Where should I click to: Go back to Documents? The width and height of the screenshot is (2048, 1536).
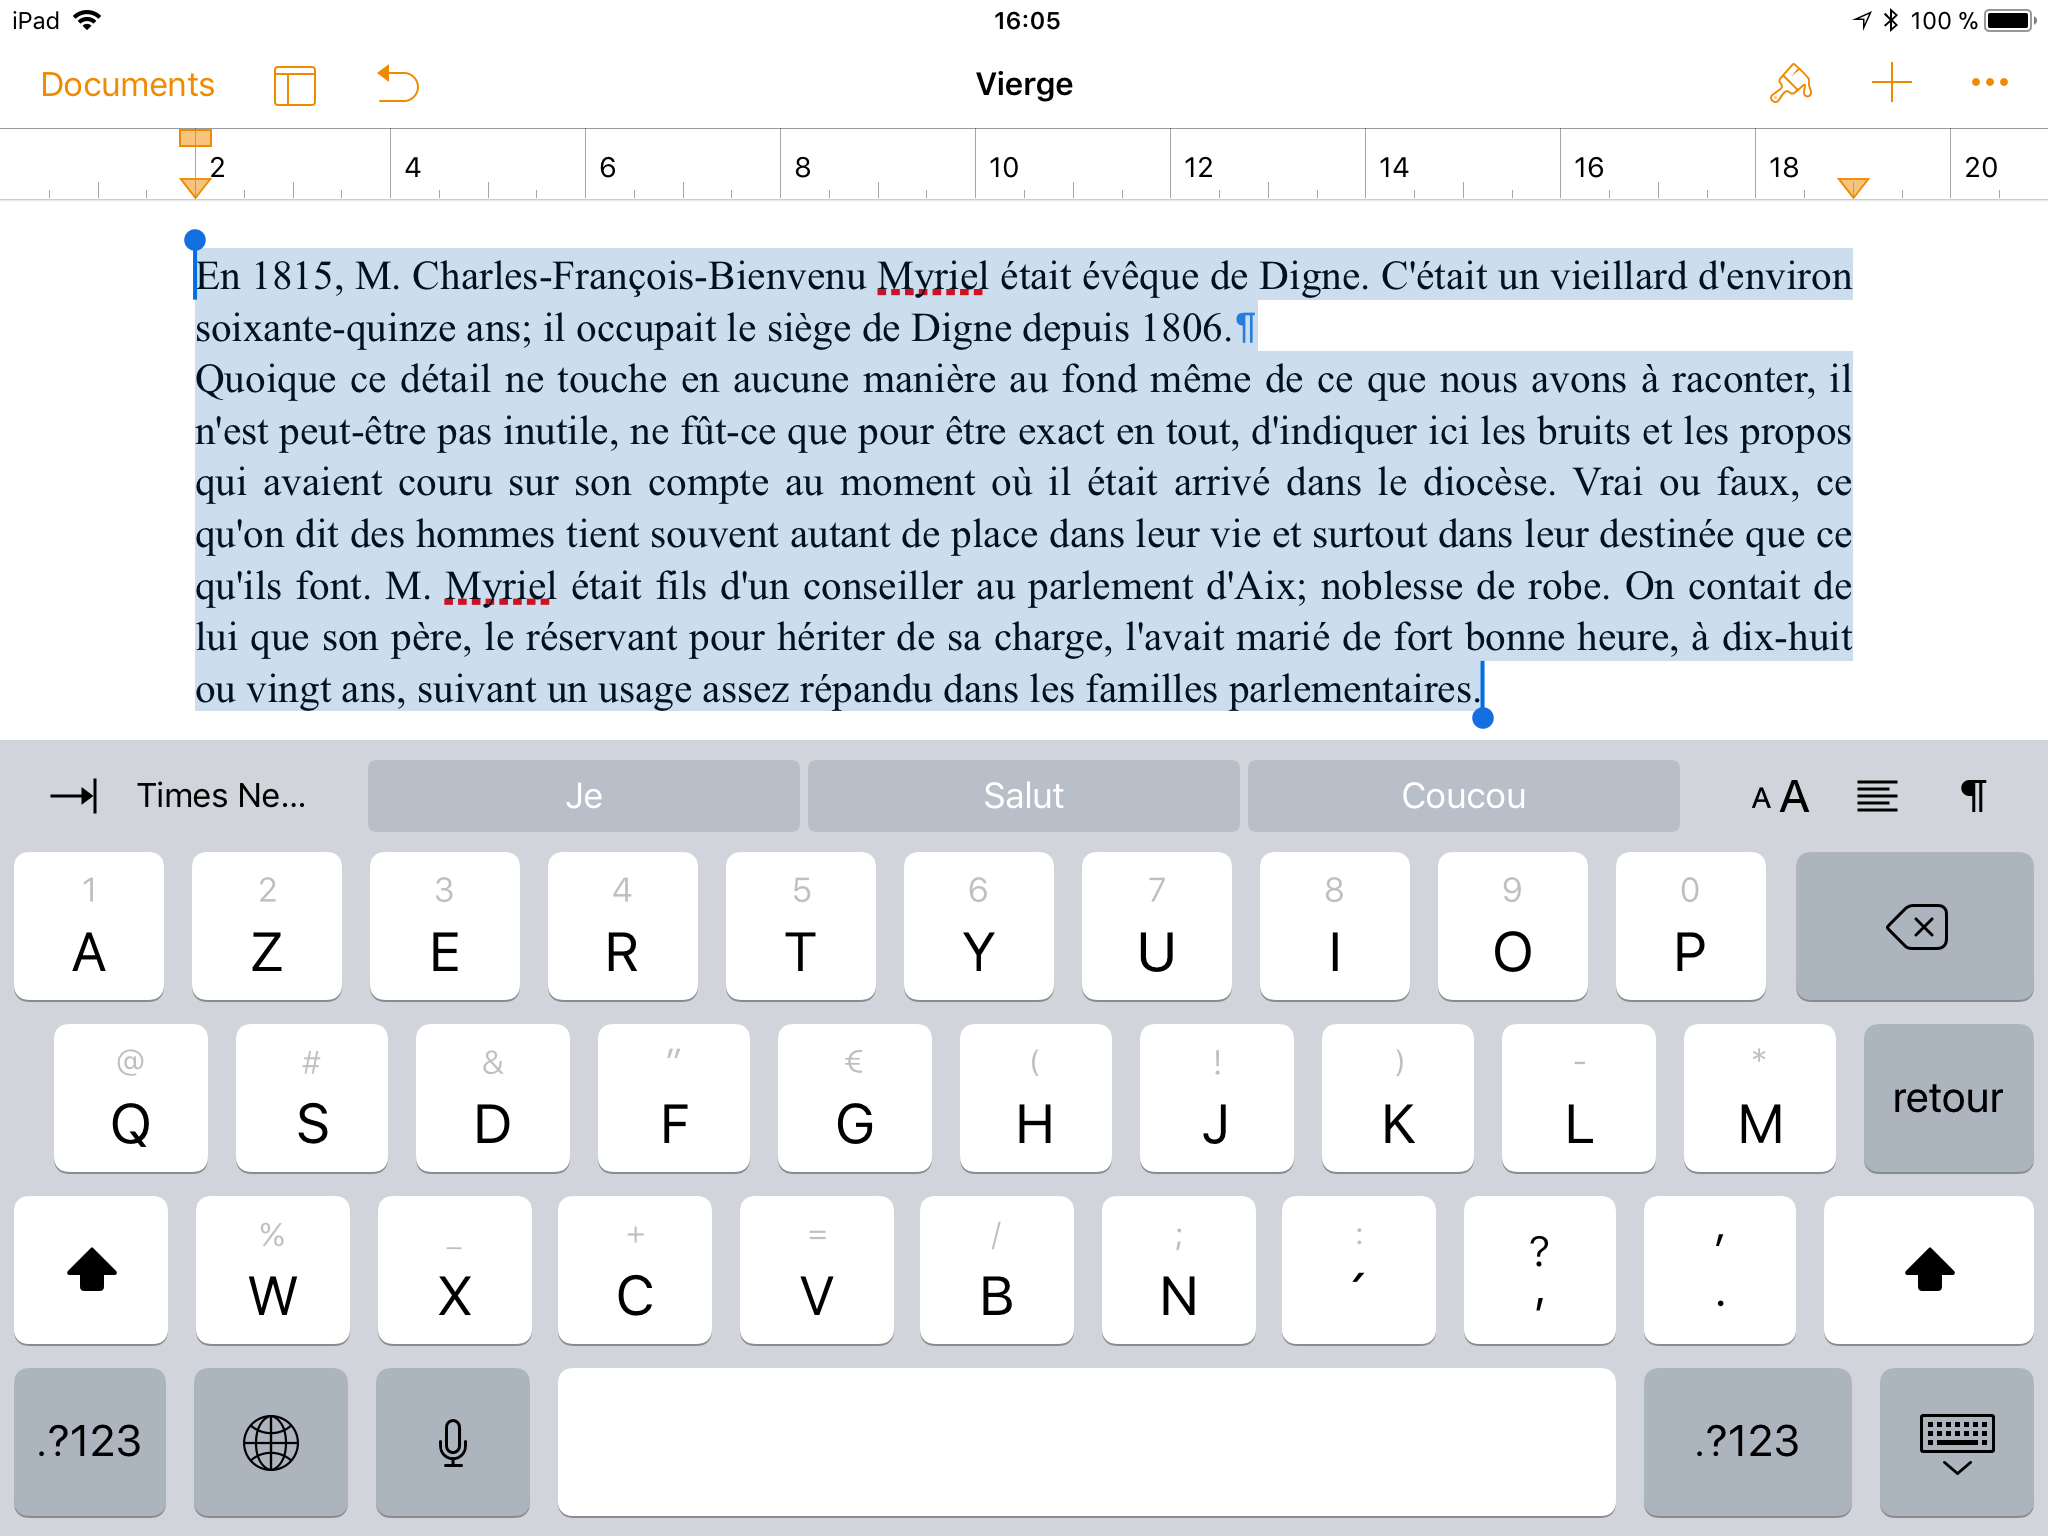pos(127,85)
